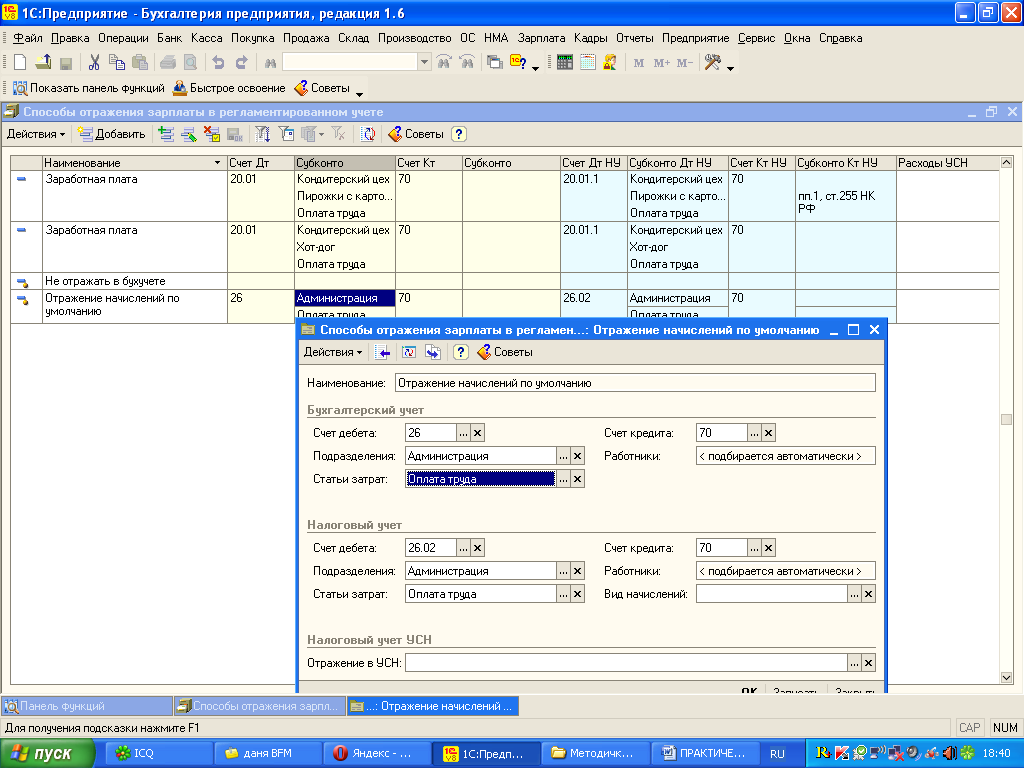Open the Файл menu
Viewport: 1024px width, 768px height.
click(x=27, y=38)
